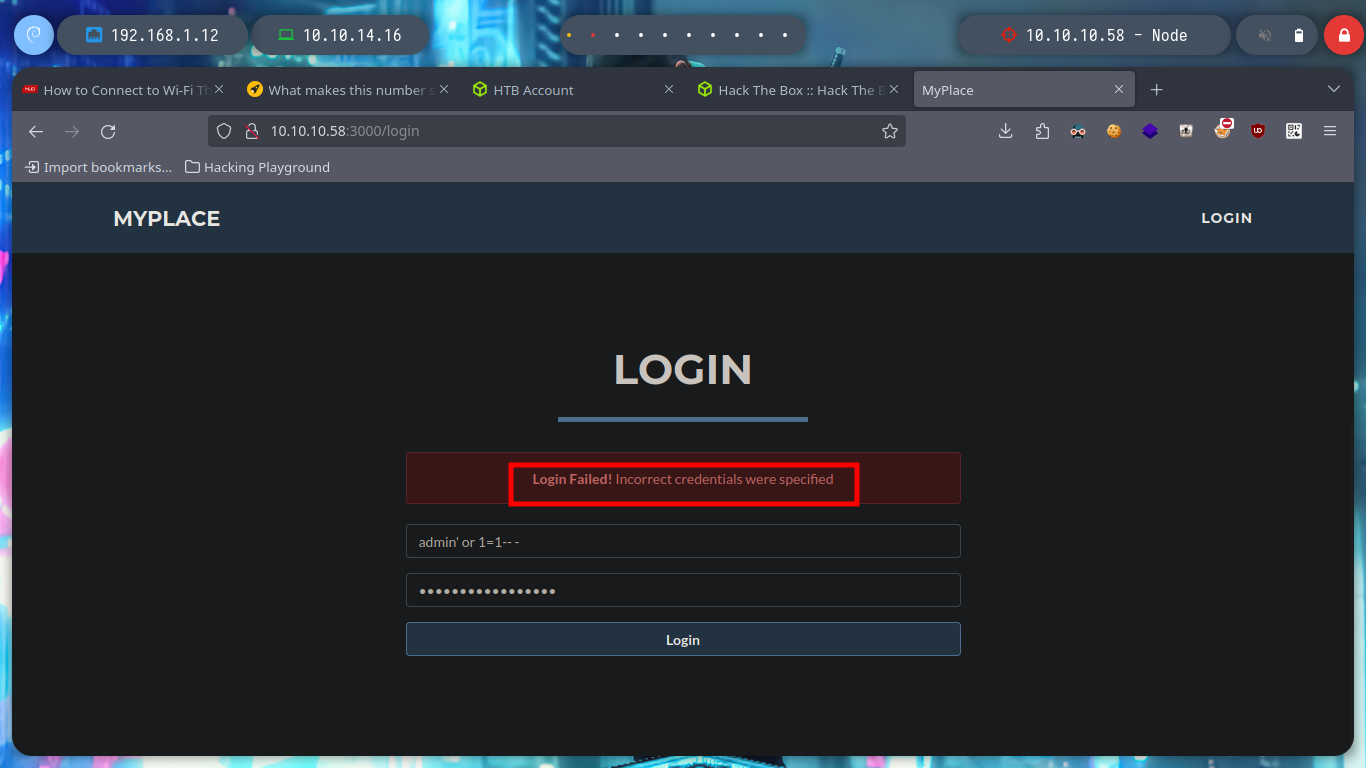Reload the current page
Screen dimensions: 1366x768
tap(108, 131)
